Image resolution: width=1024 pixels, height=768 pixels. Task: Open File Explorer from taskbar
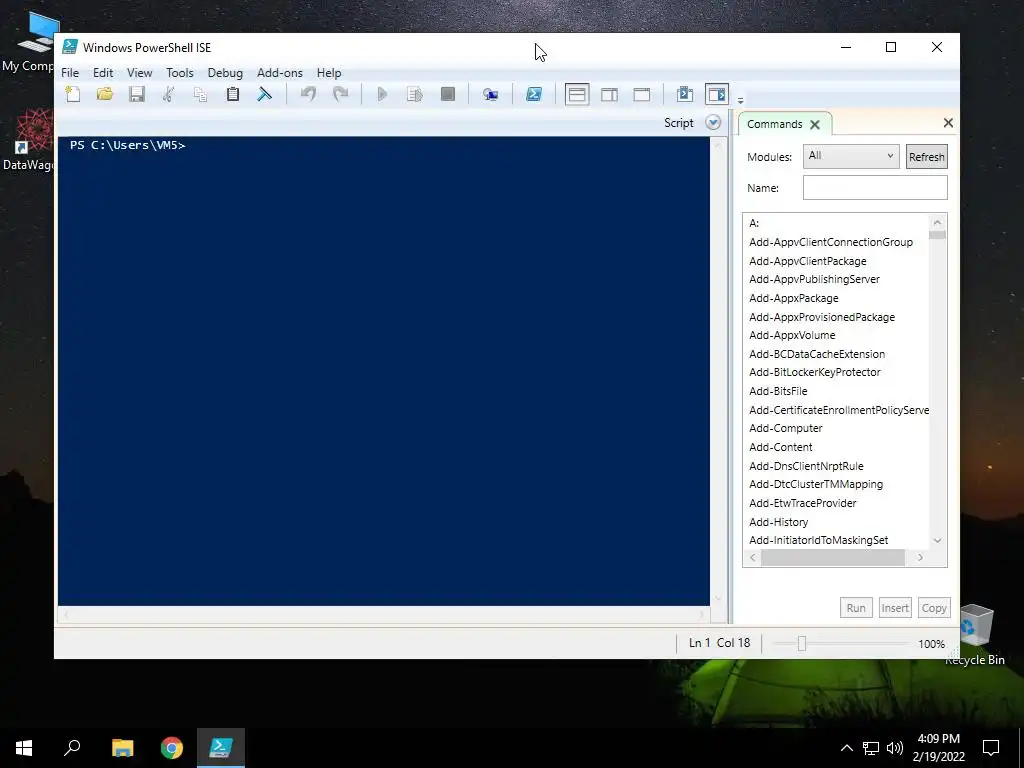point(122,748)
